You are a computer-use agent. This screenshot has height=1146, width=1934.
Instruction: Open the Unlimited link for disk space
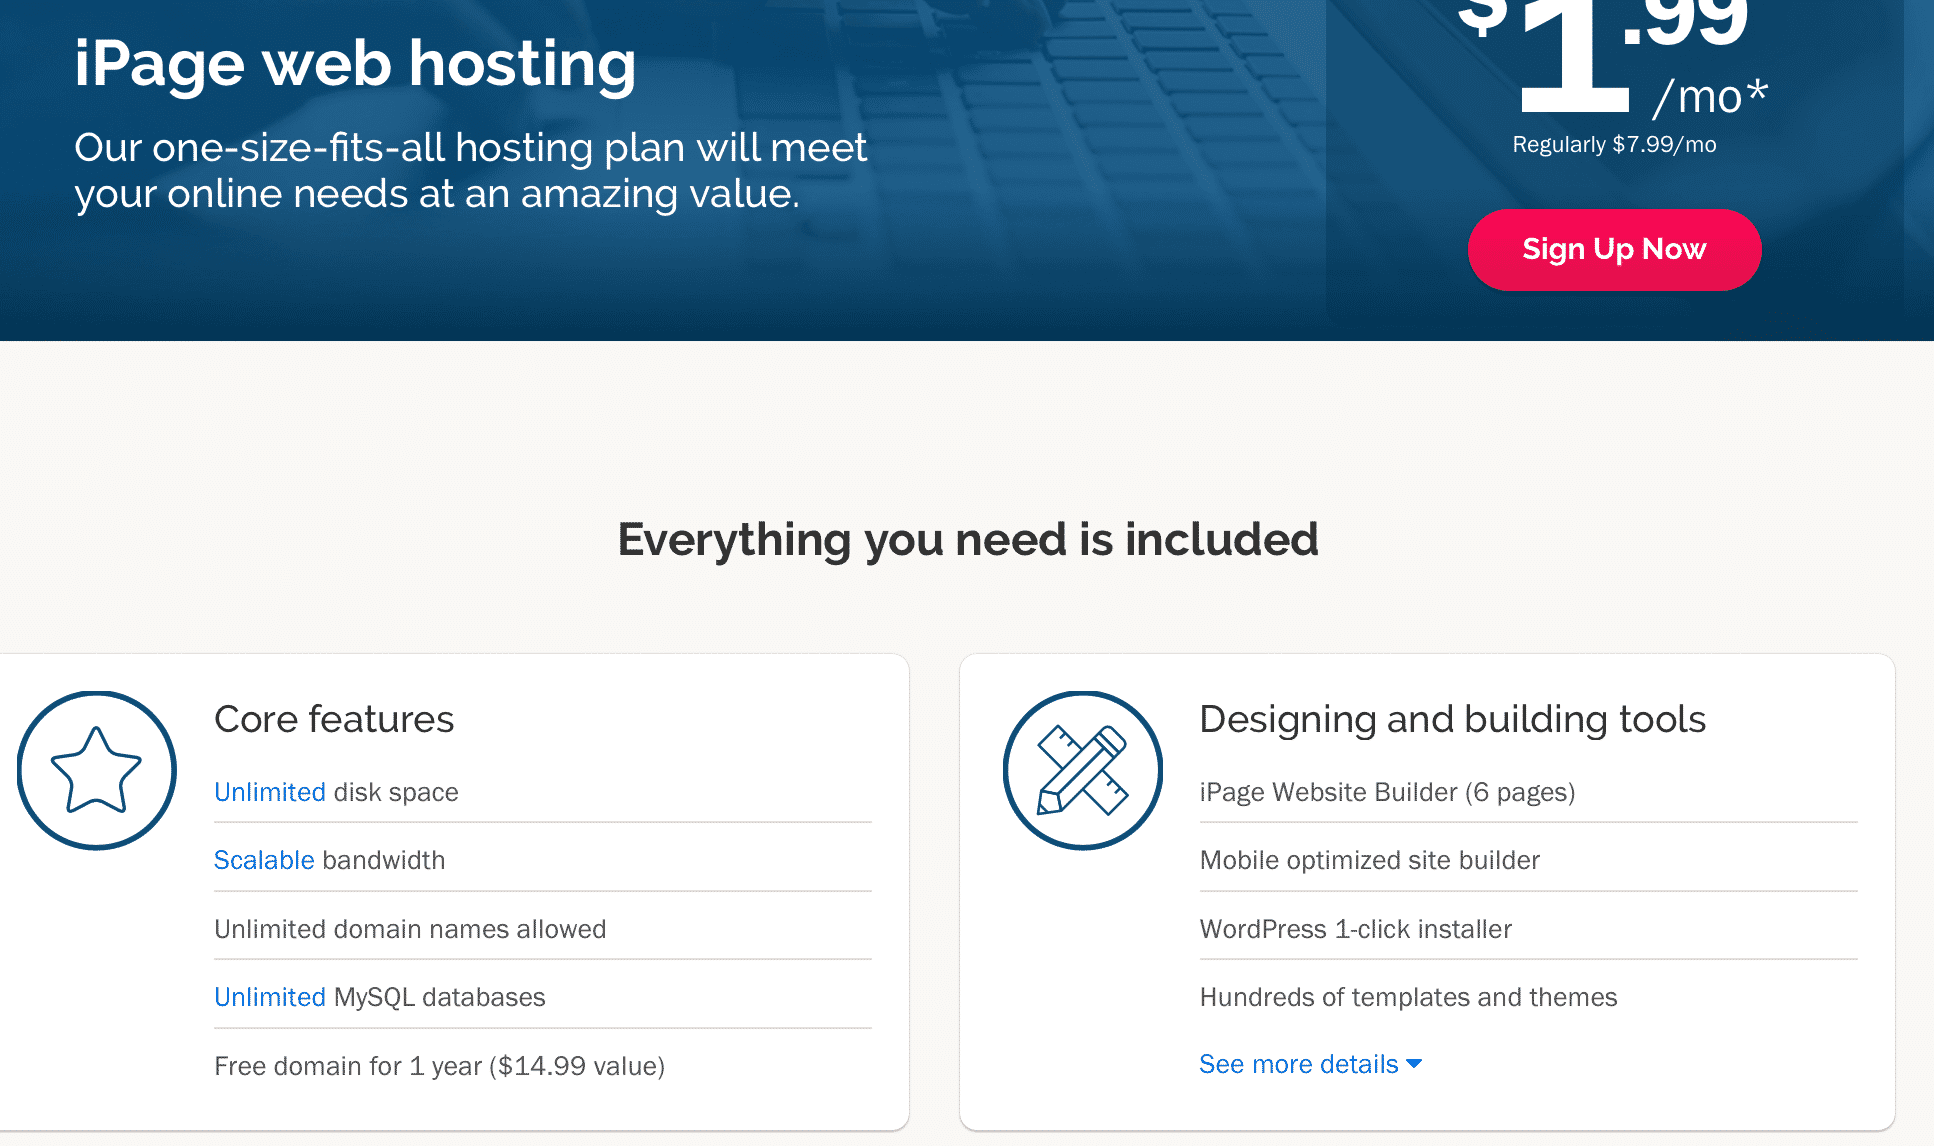(270, 792)
